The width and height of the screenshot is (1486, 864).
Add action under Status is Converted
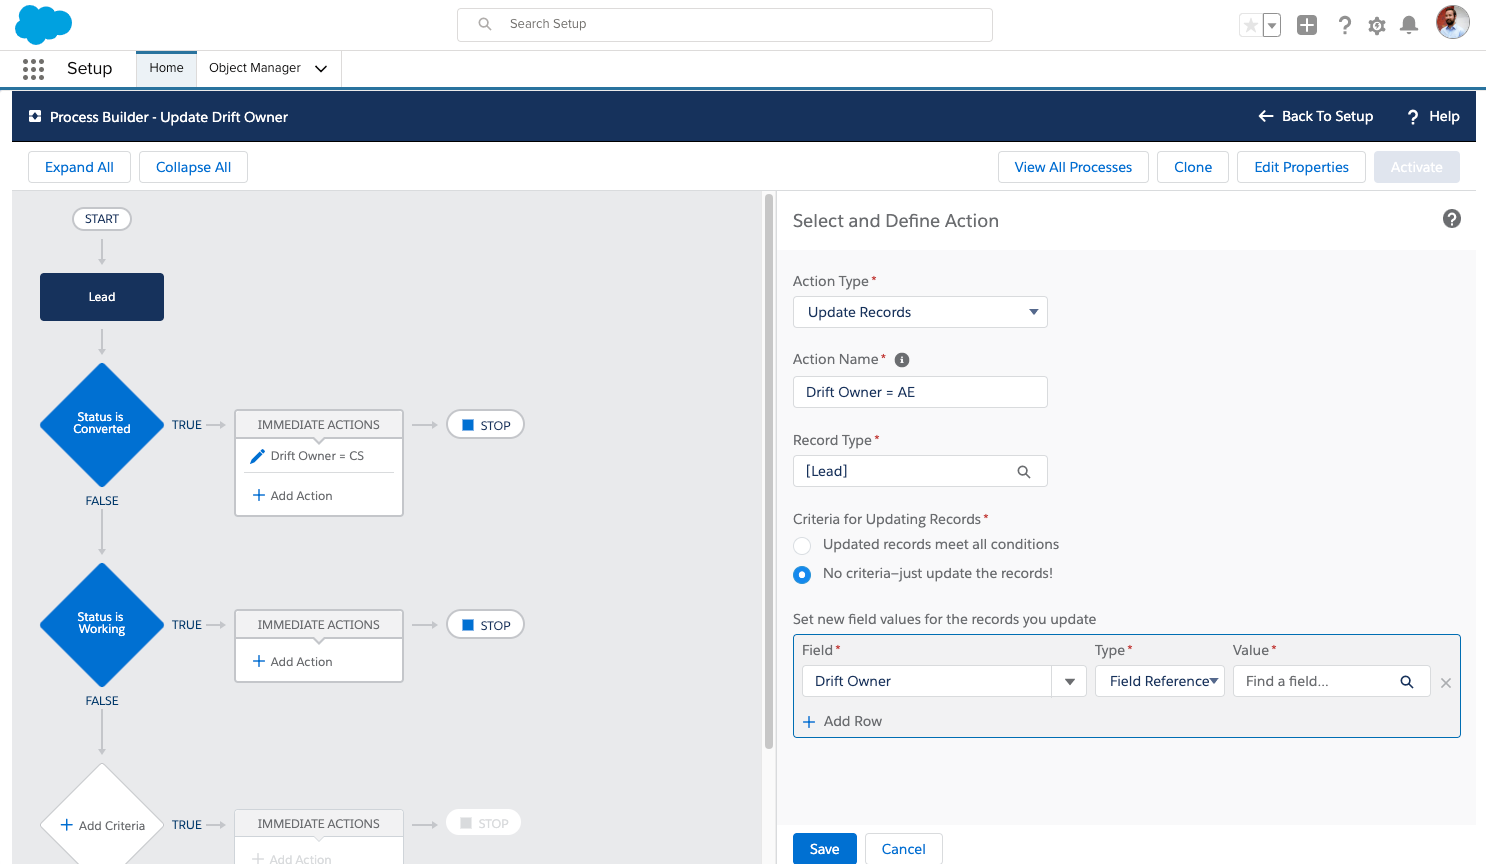(293, 496)
